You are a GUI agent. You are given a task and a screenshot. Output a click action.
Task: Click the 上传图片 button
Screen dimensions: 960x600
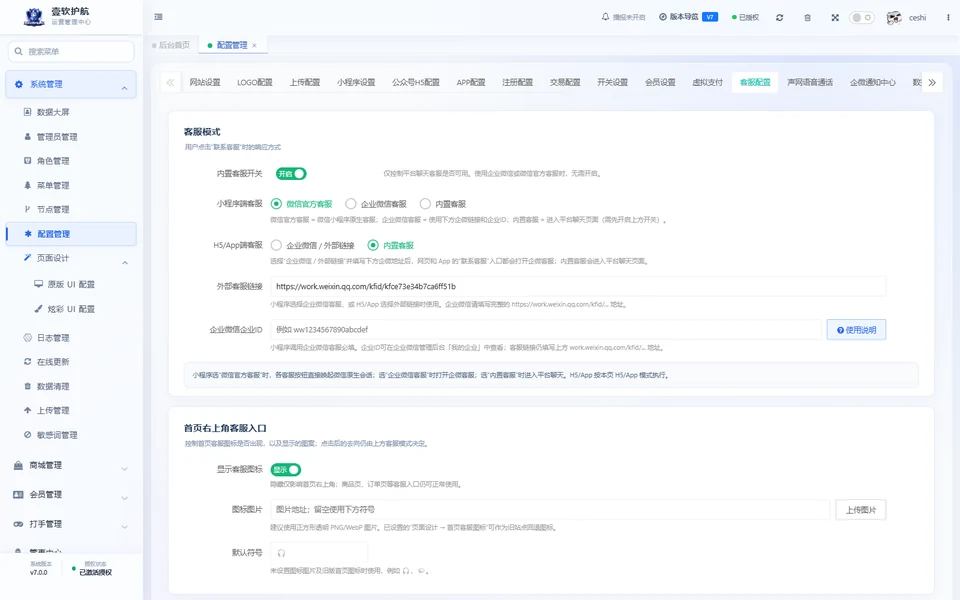[x=861, y=510]
